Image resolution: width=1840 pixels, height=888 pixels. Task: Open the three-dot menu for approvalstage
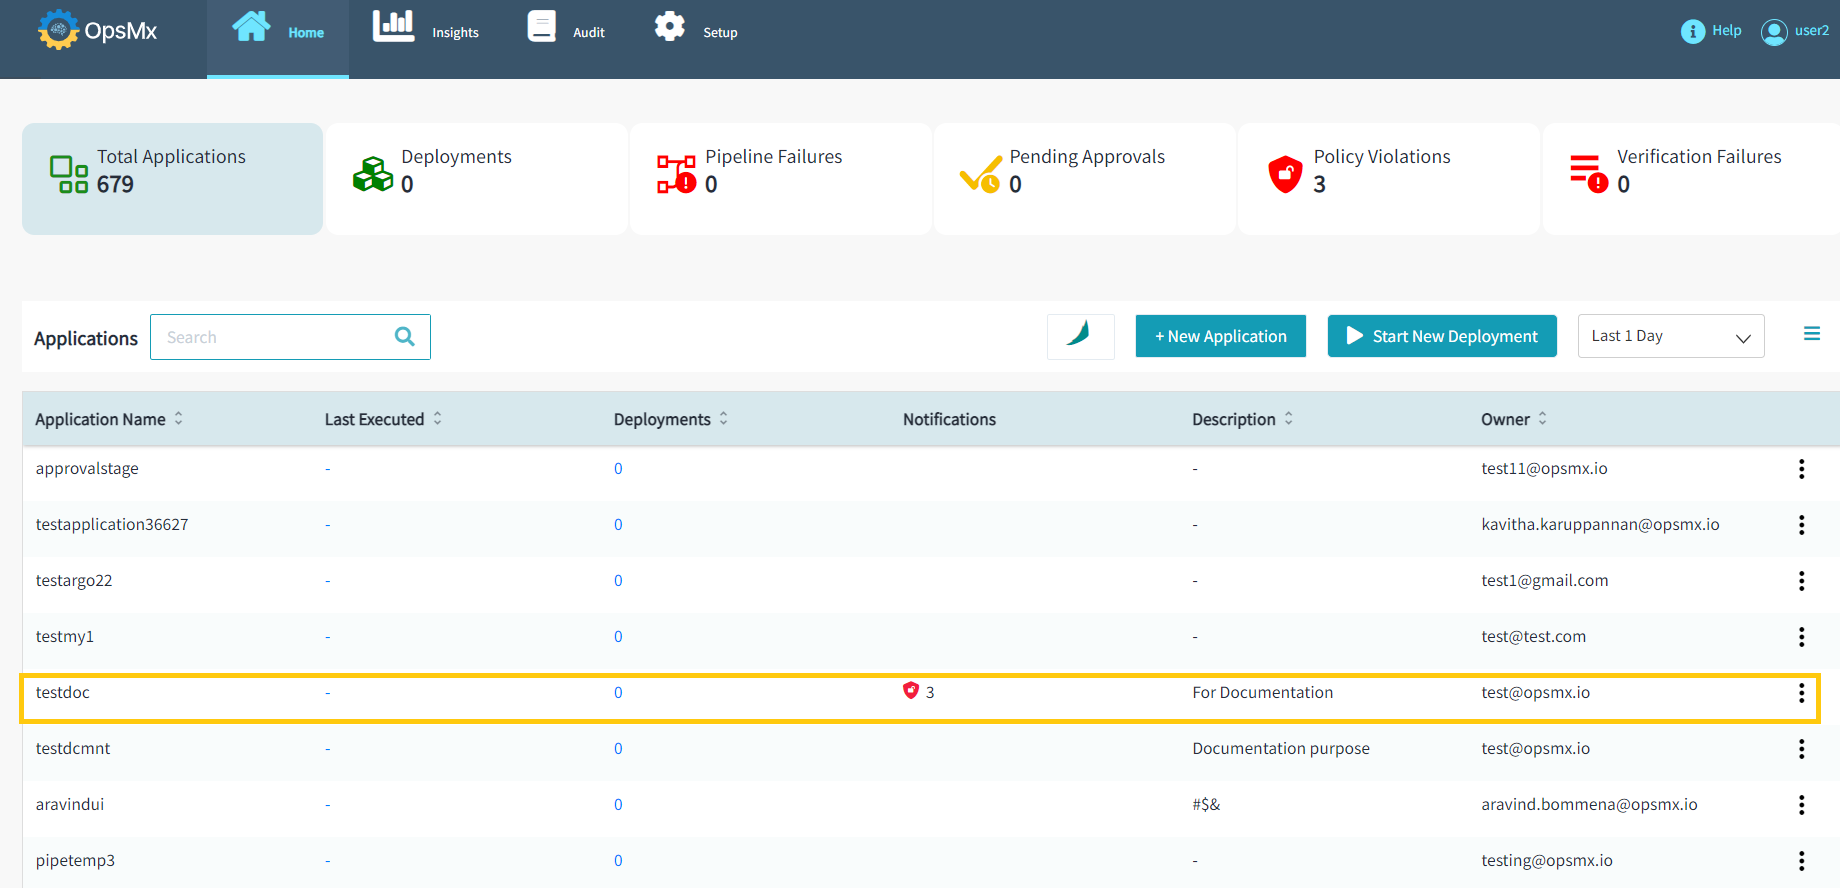1801,469
